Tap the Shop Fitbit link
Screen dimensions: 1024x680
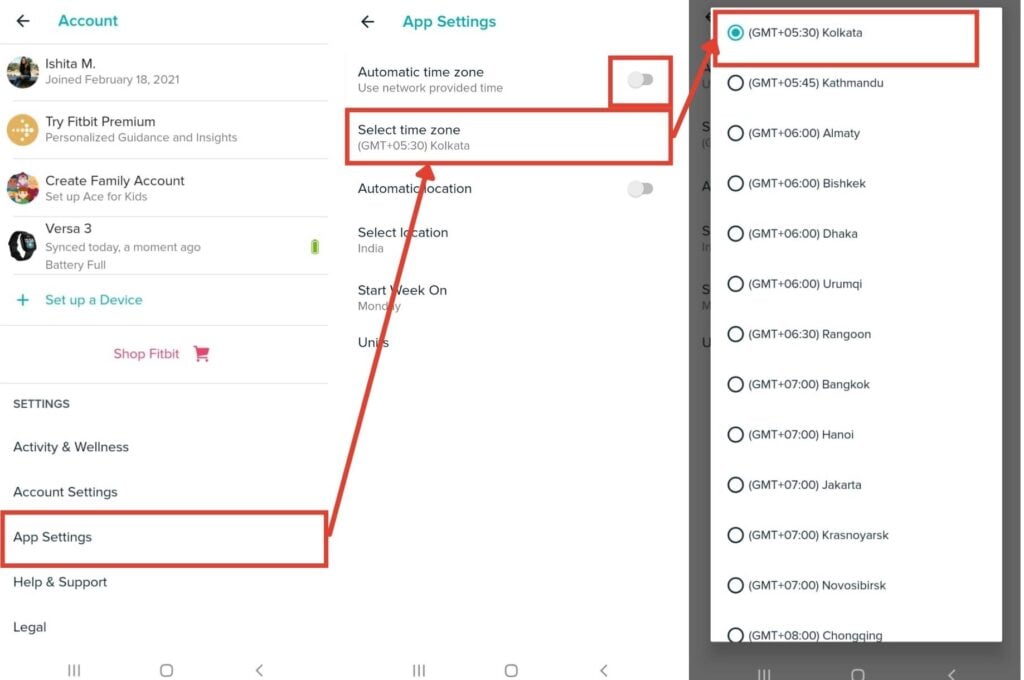tap(146, 353)
